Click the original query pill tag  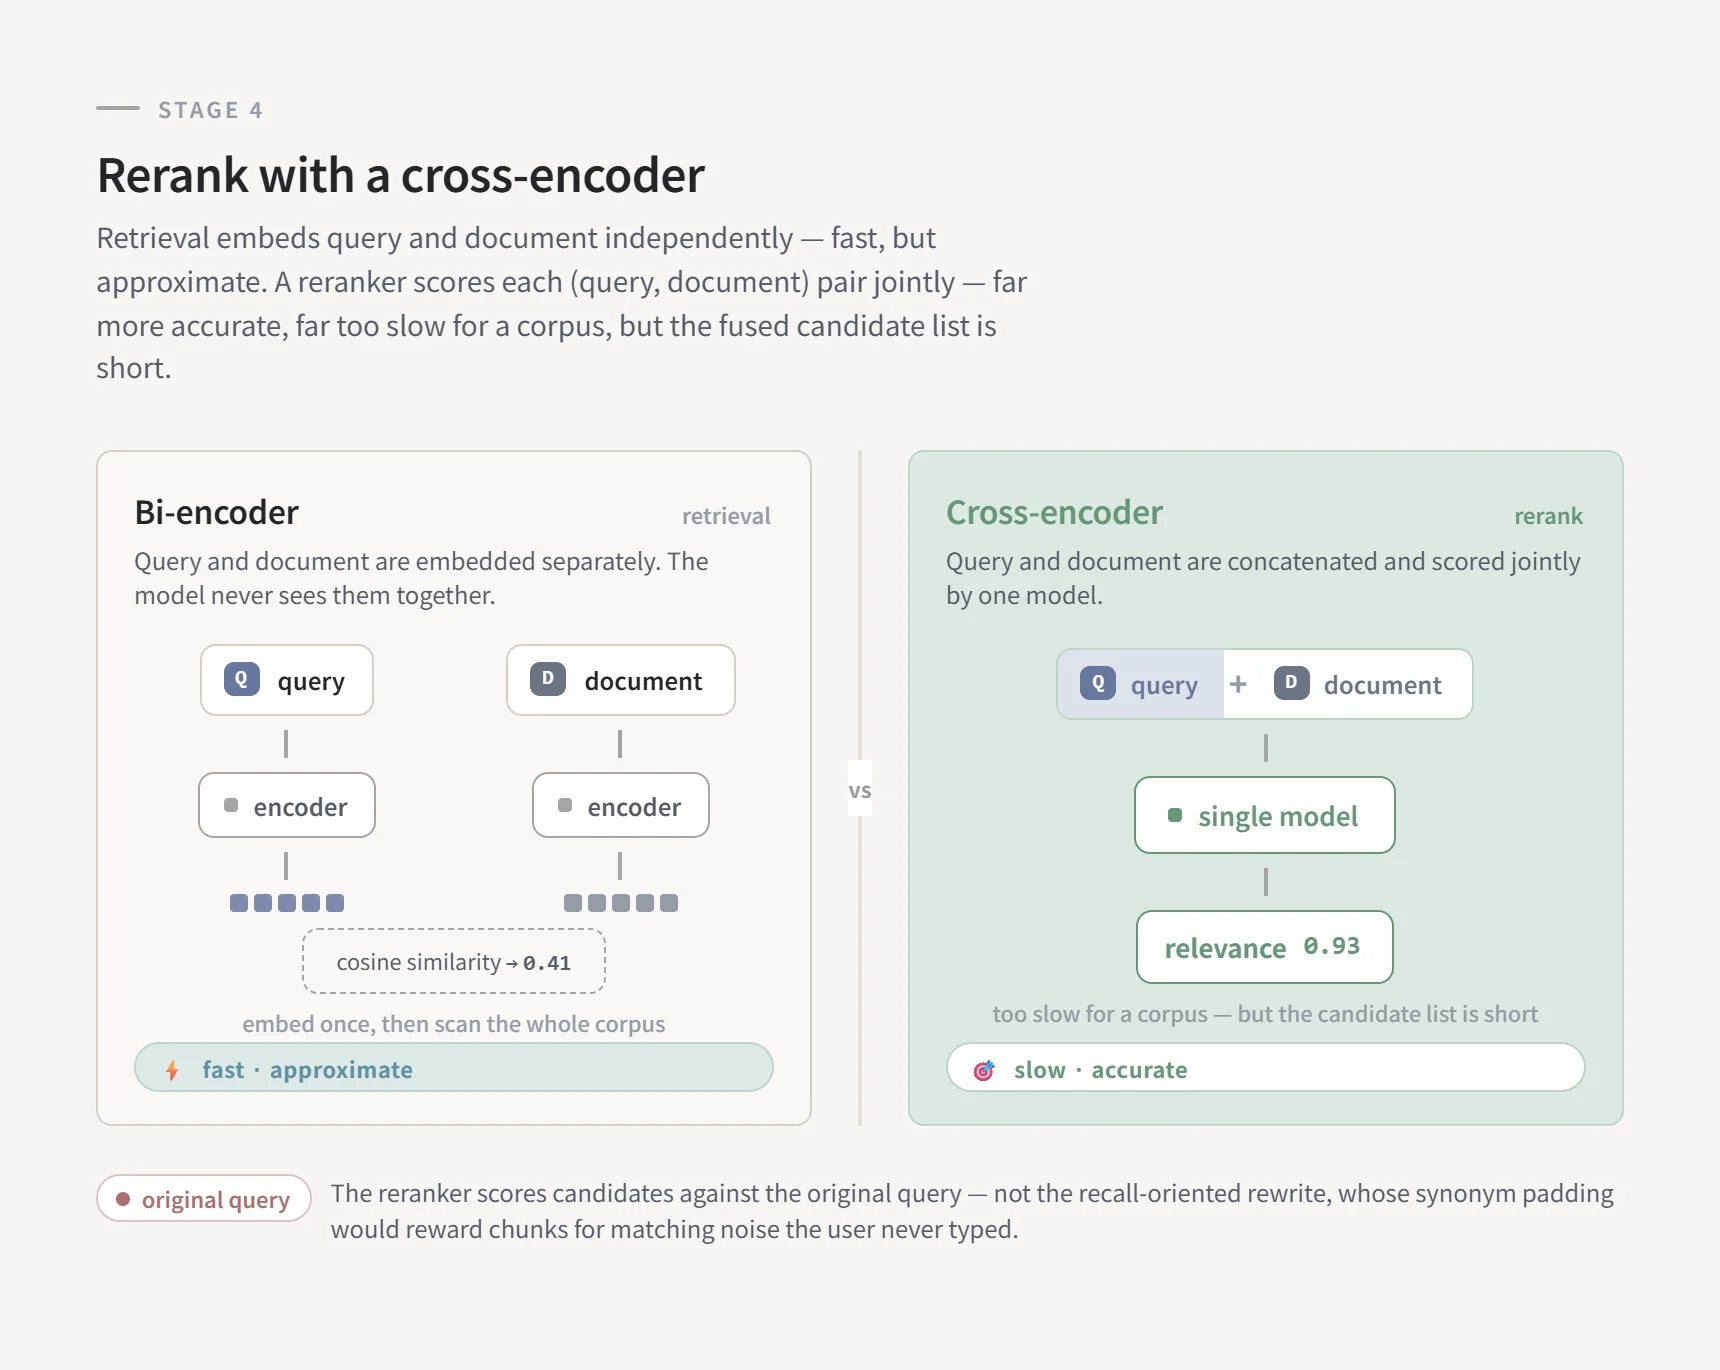tap(204, 1198)
